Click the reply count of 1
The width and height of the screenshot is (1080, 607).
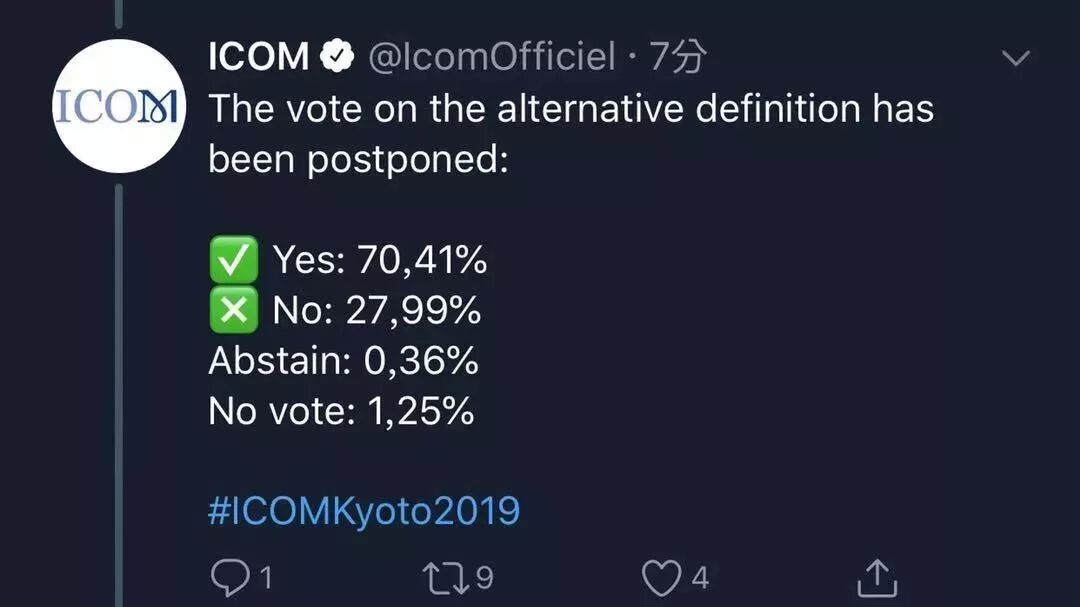265,578
